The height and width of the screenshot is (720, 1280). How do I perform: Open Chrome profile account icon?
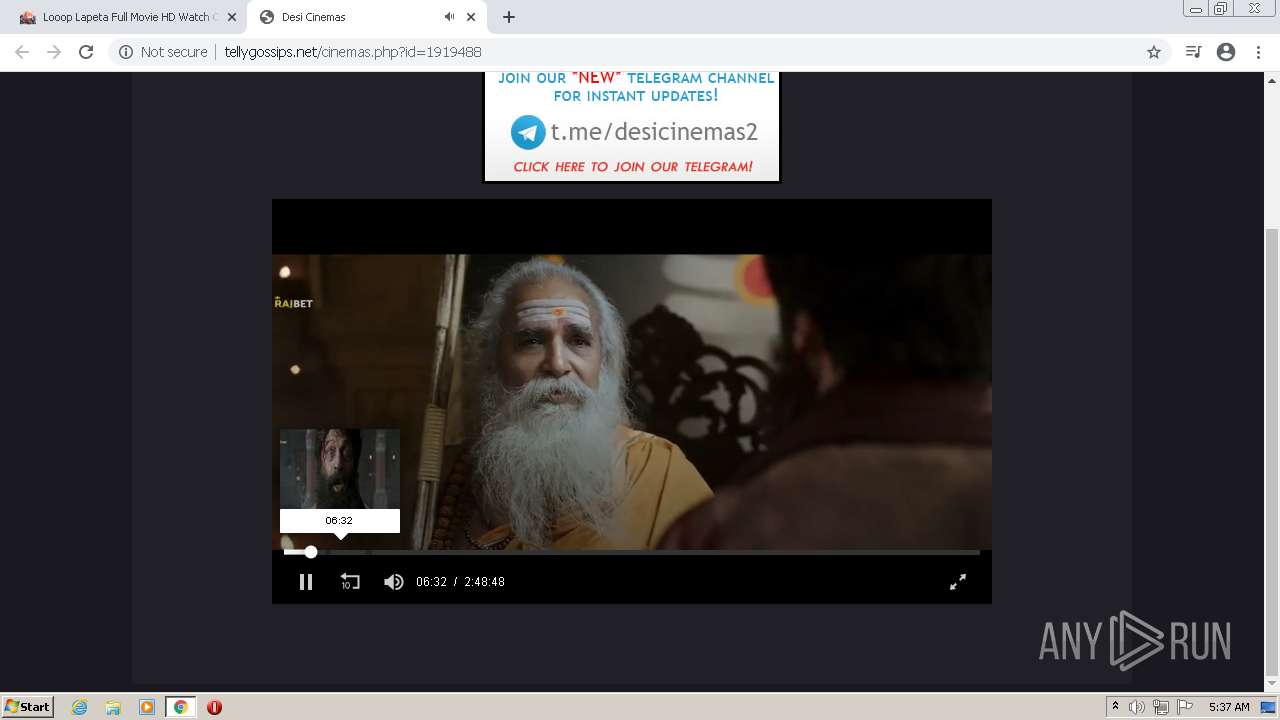click(1226, 52)
